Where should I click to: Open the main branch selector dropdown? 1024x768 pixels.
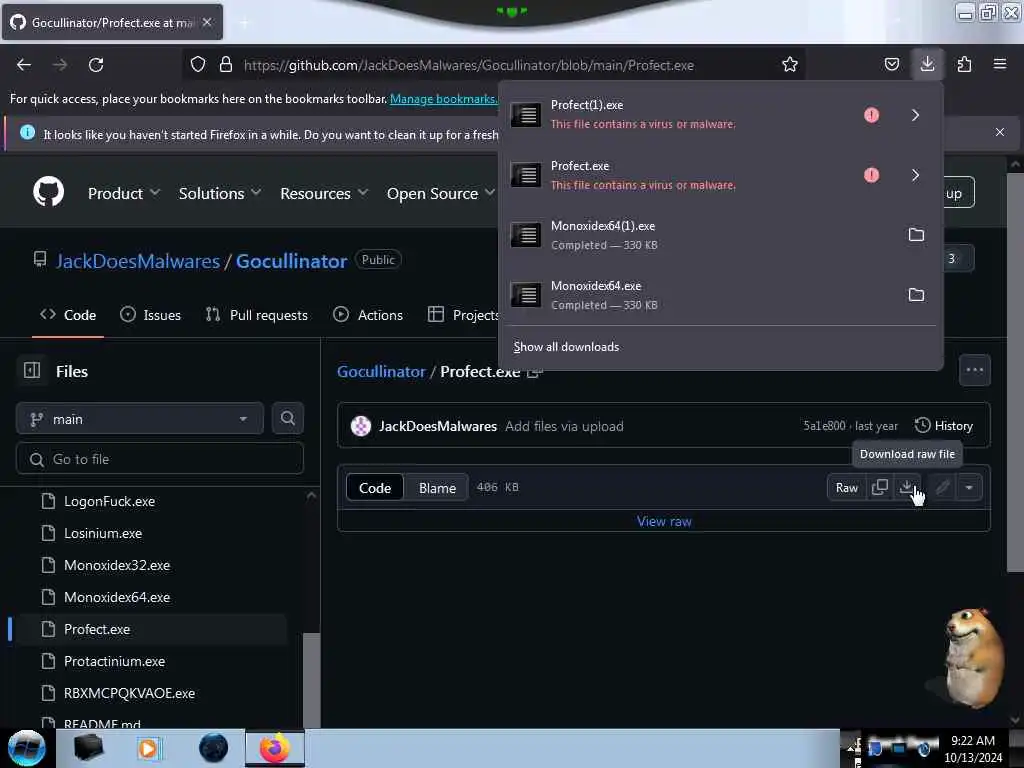click(x=140, y=419)
